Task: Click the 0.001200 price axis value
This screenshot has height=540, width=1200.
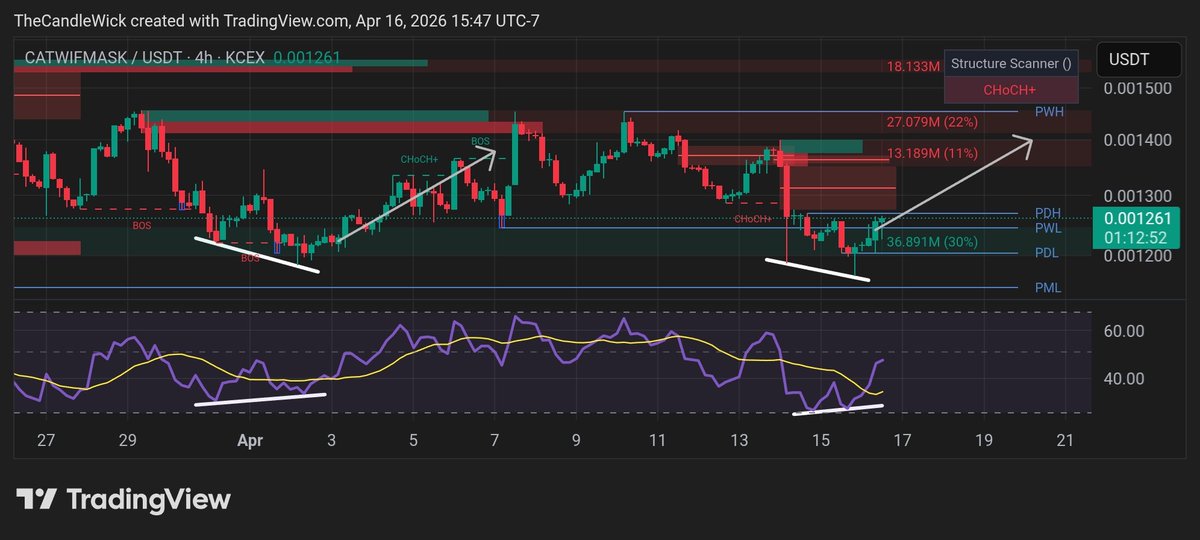Action: coord(1137,256)
